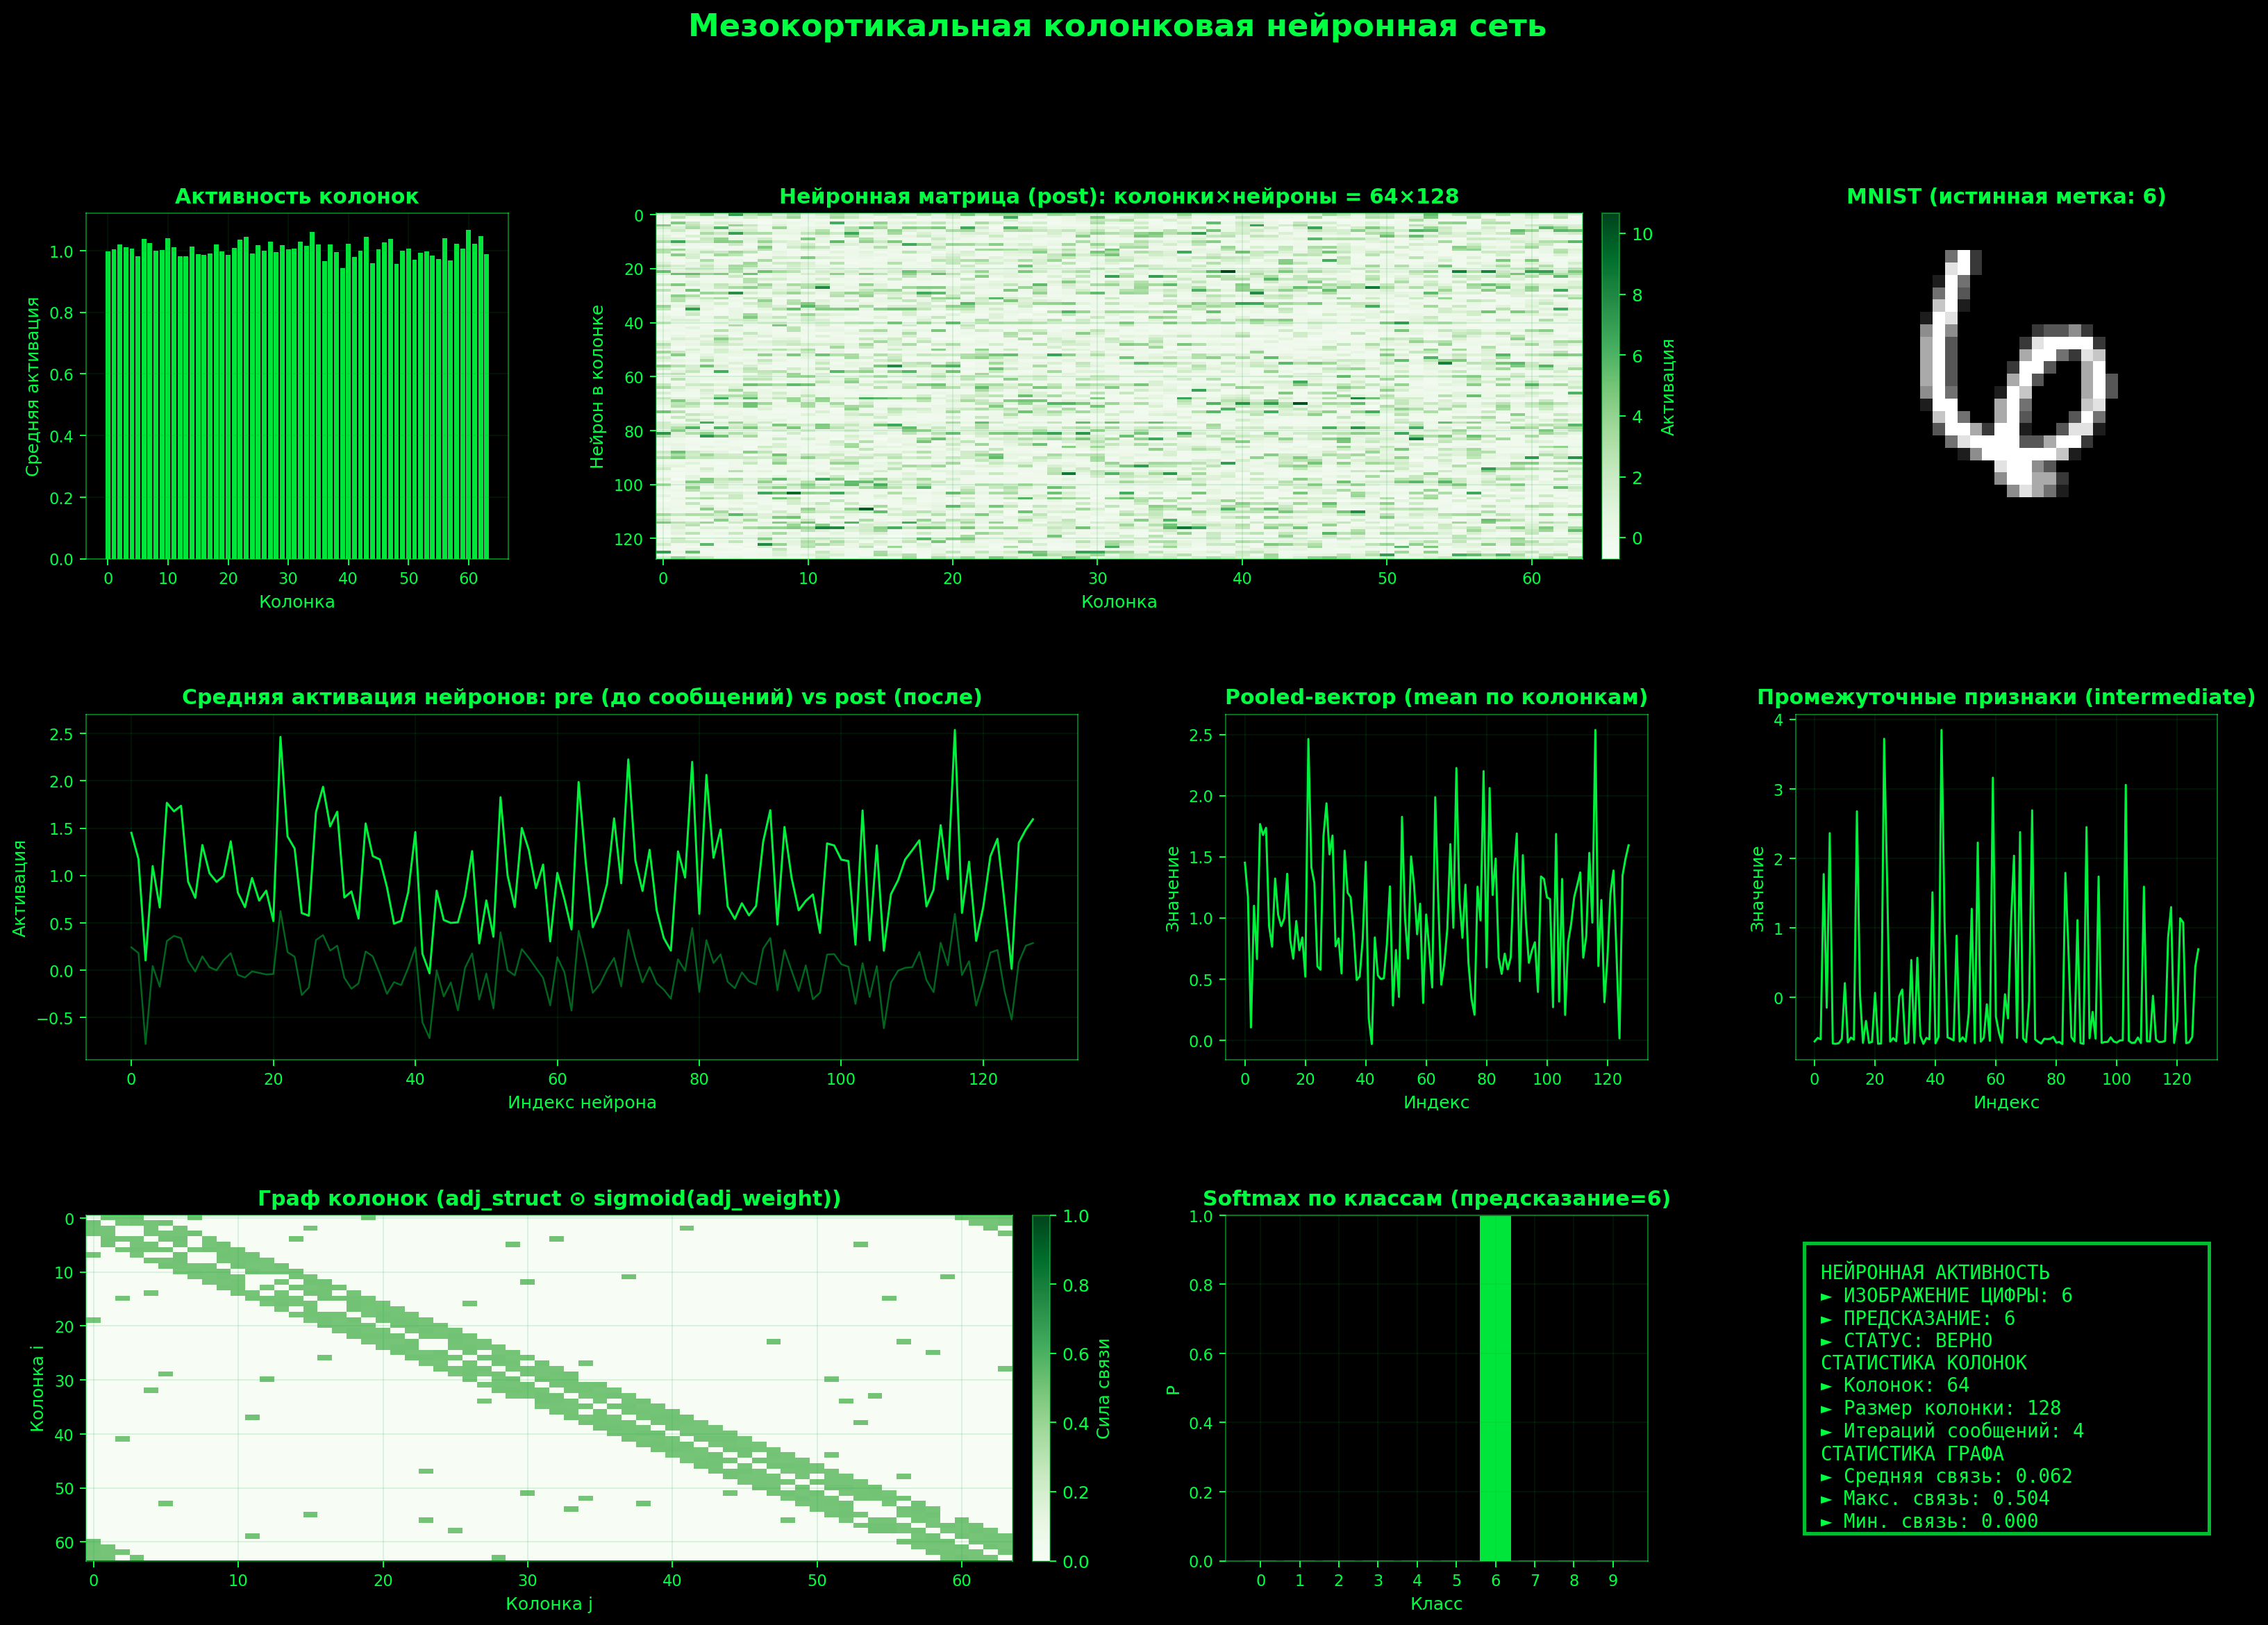Click the graph connection strength colorbar

pyautogui.click(x=1041, y=1388)
